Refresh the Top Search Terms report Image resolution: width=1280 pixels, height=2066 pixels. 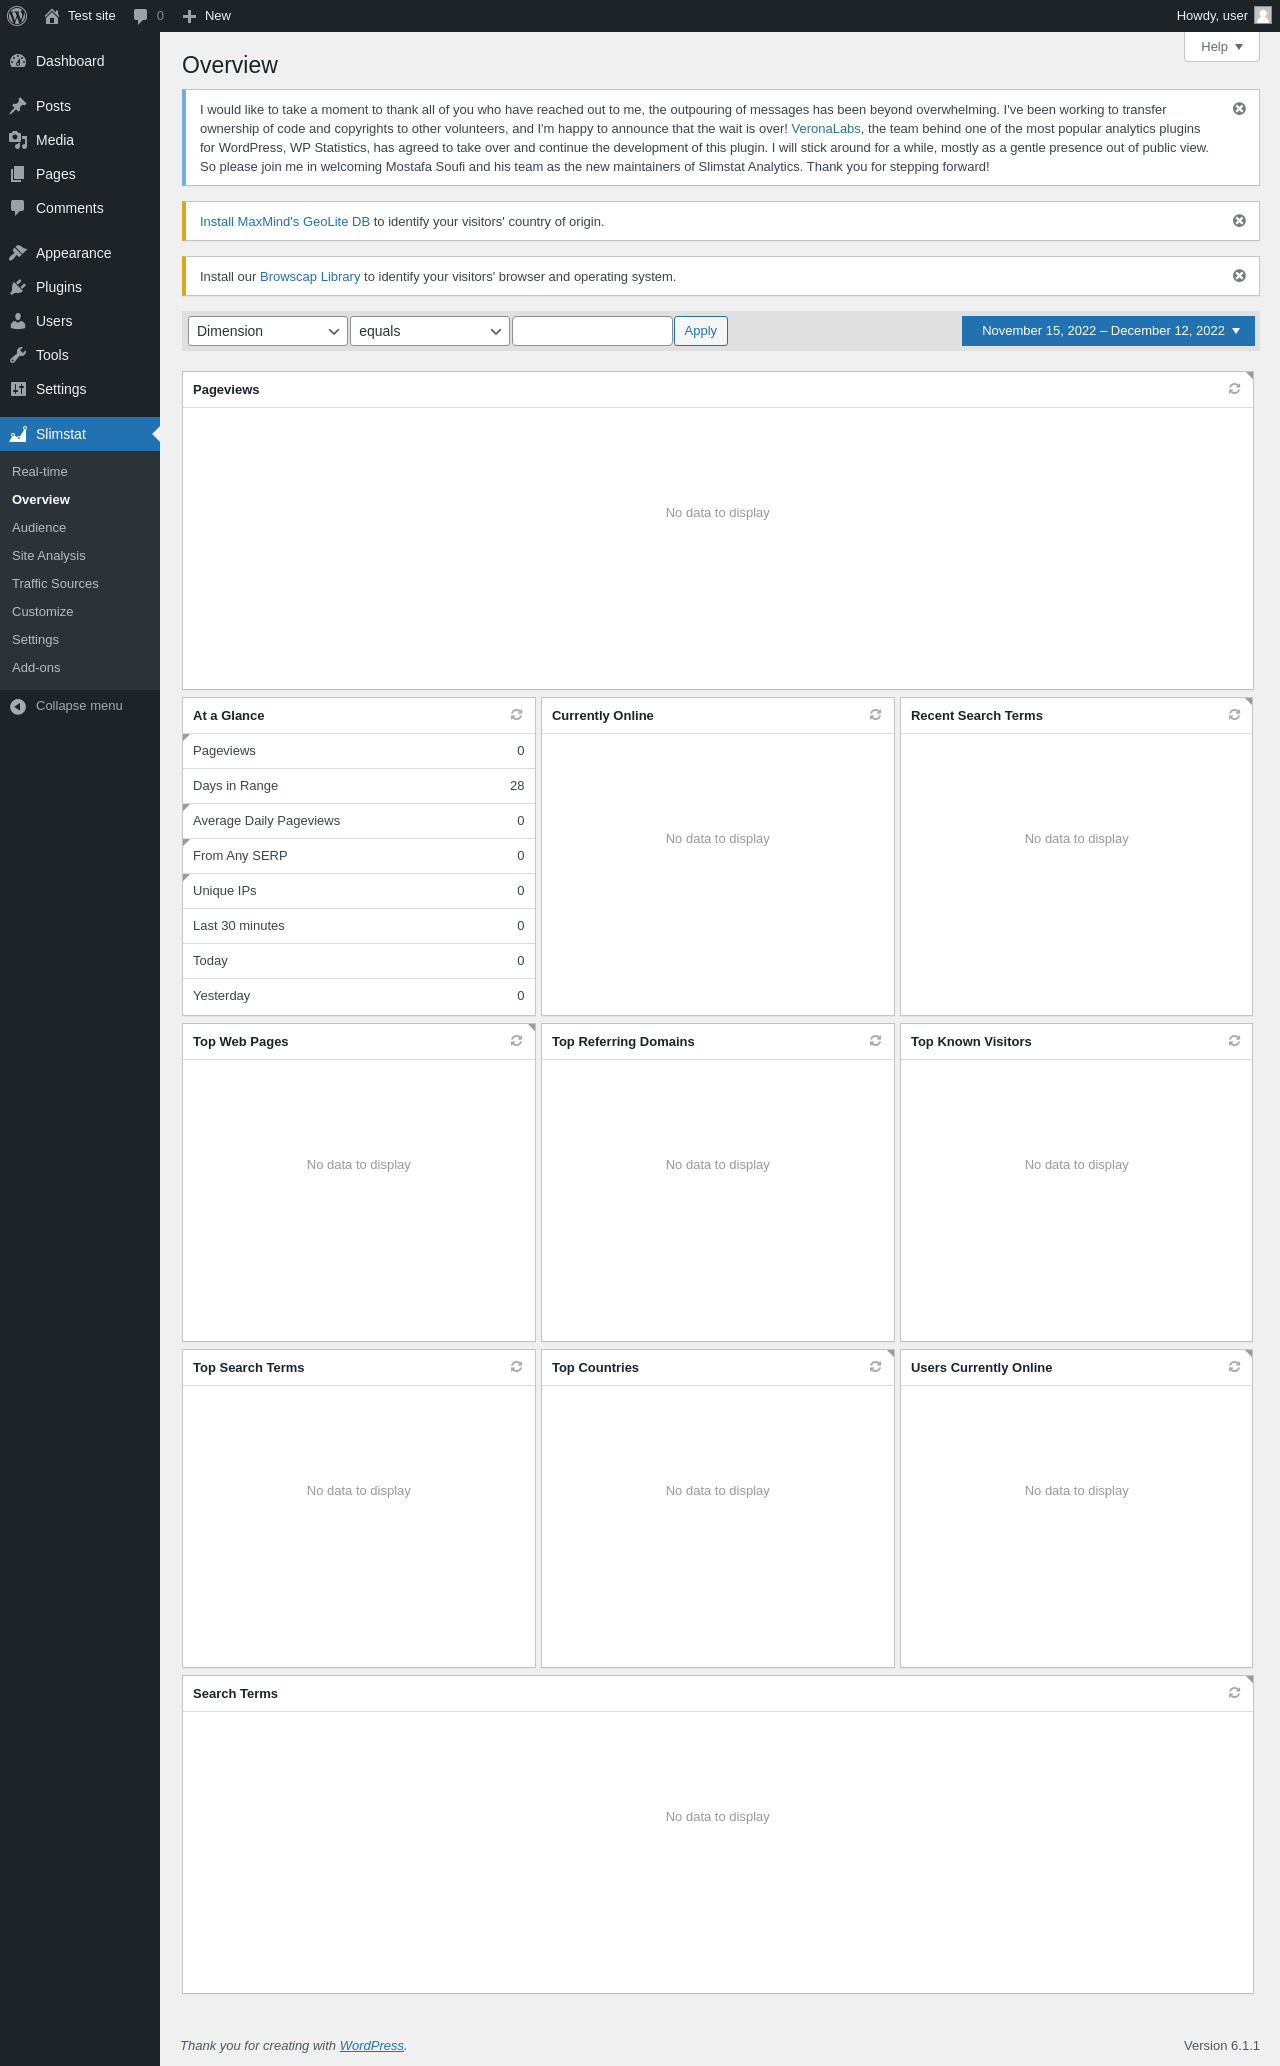[x=516, y=1367]
